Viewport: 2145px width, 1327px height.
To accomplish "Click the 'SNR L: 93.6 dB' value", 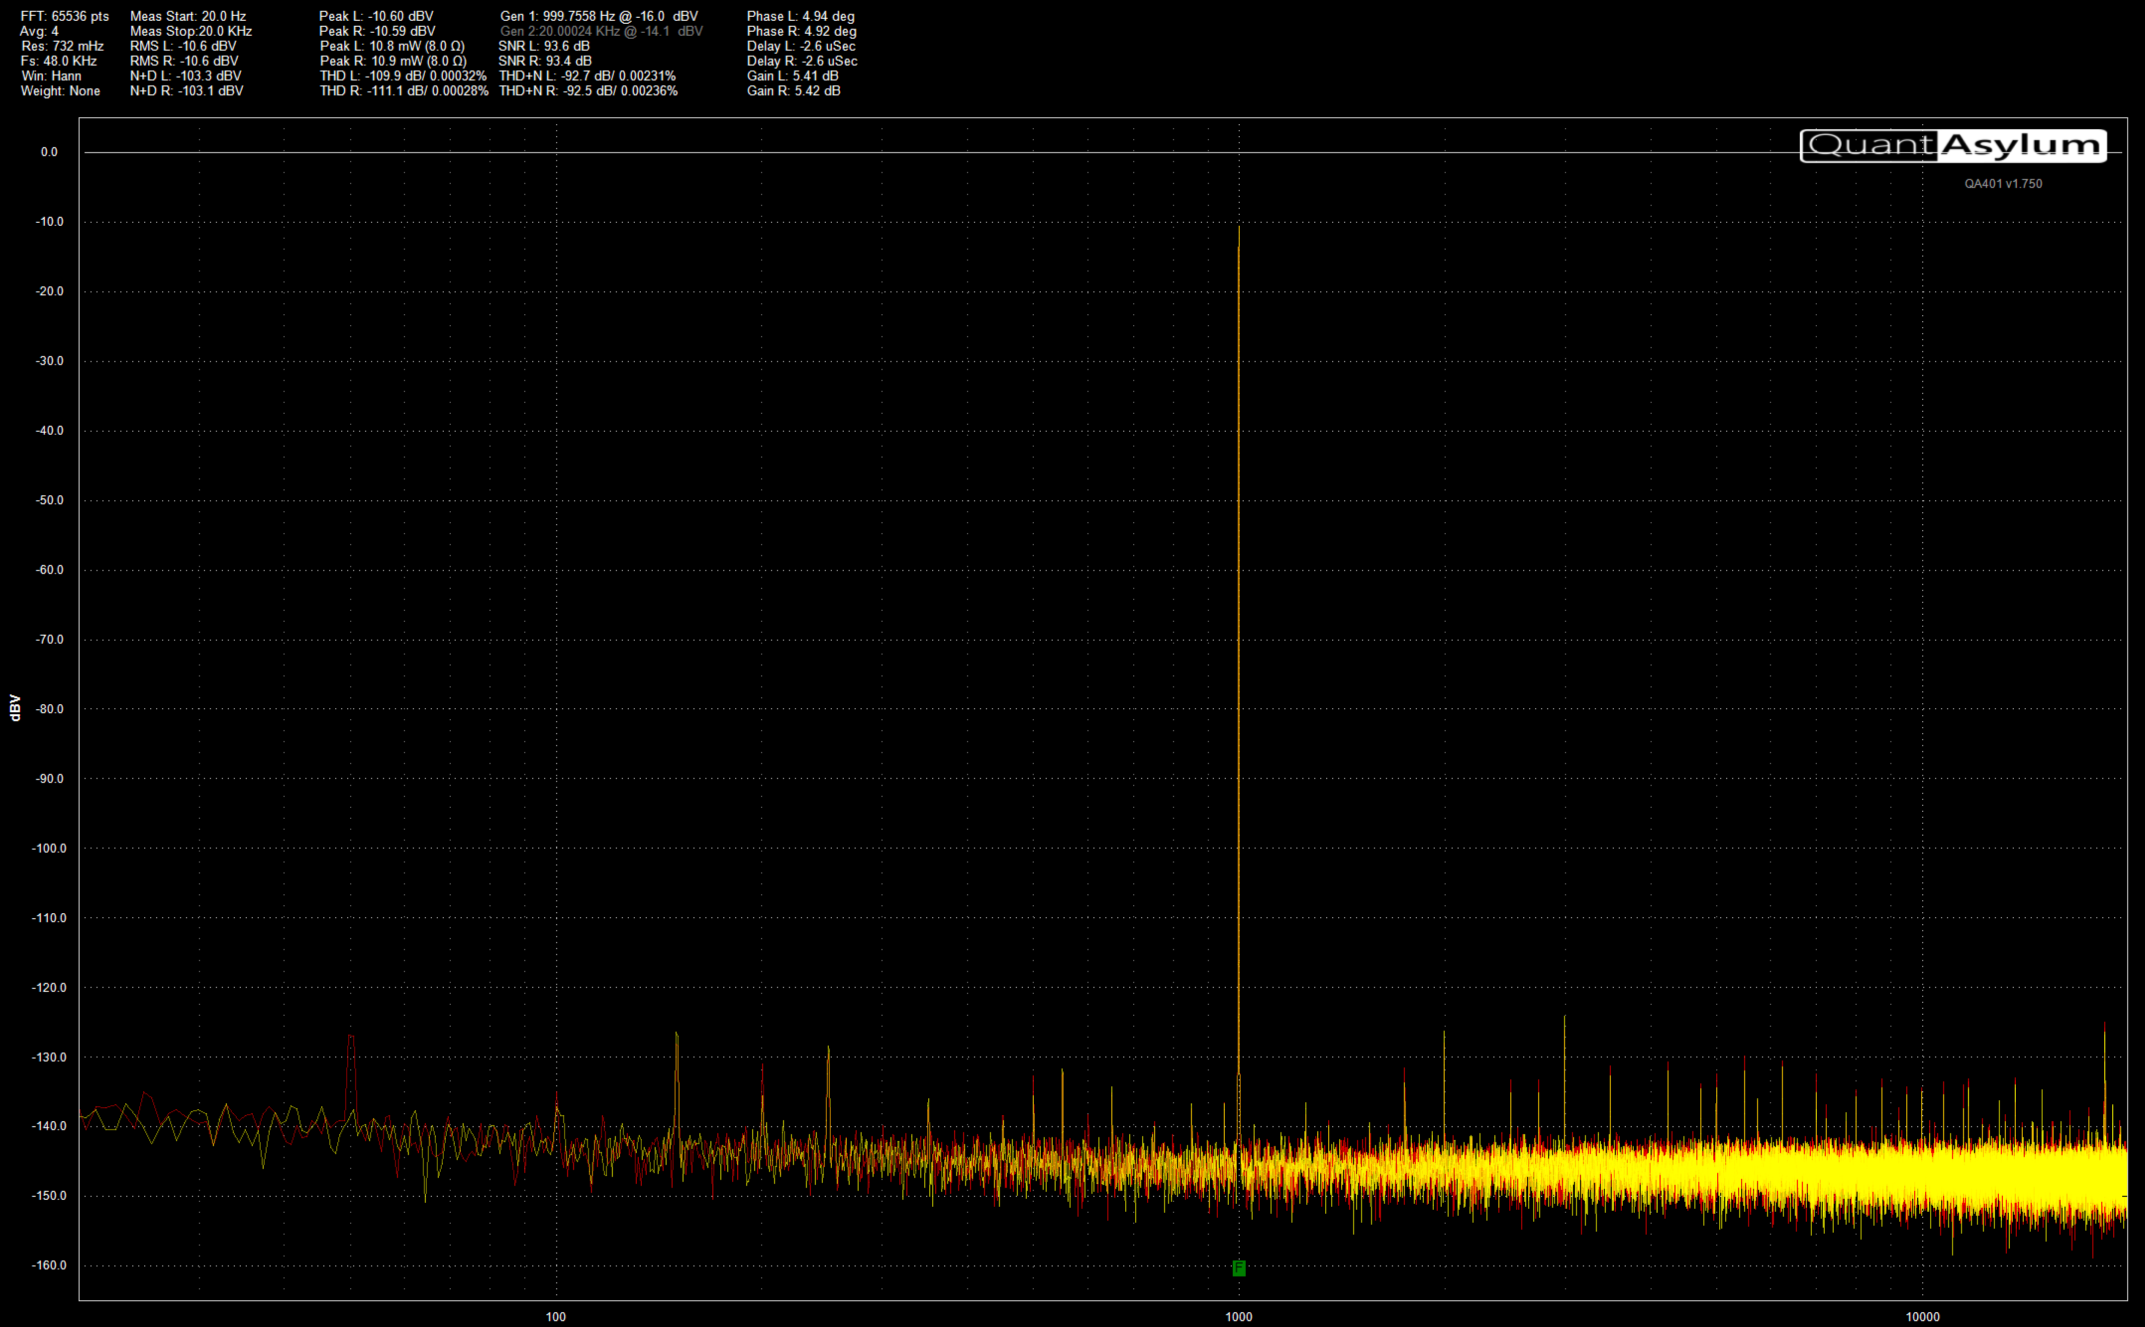I will click(544, 46).
